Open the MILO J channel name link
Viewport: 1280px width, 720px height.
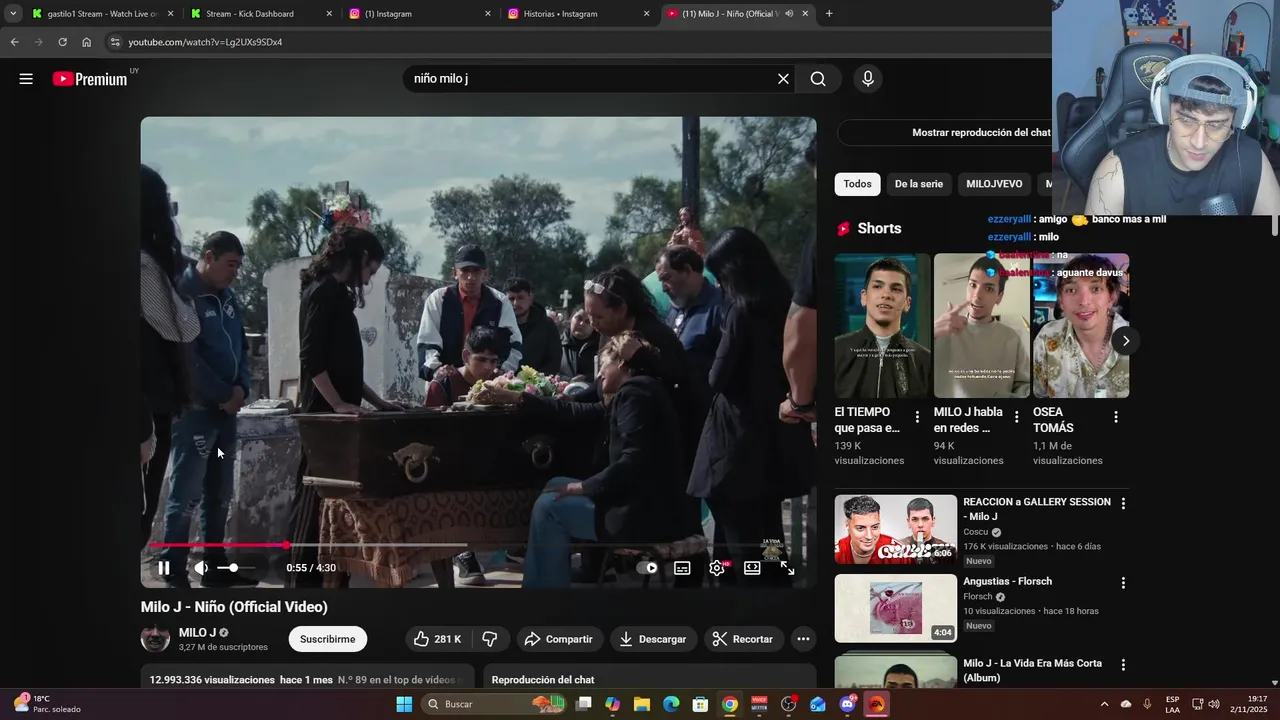click(197, 632)
